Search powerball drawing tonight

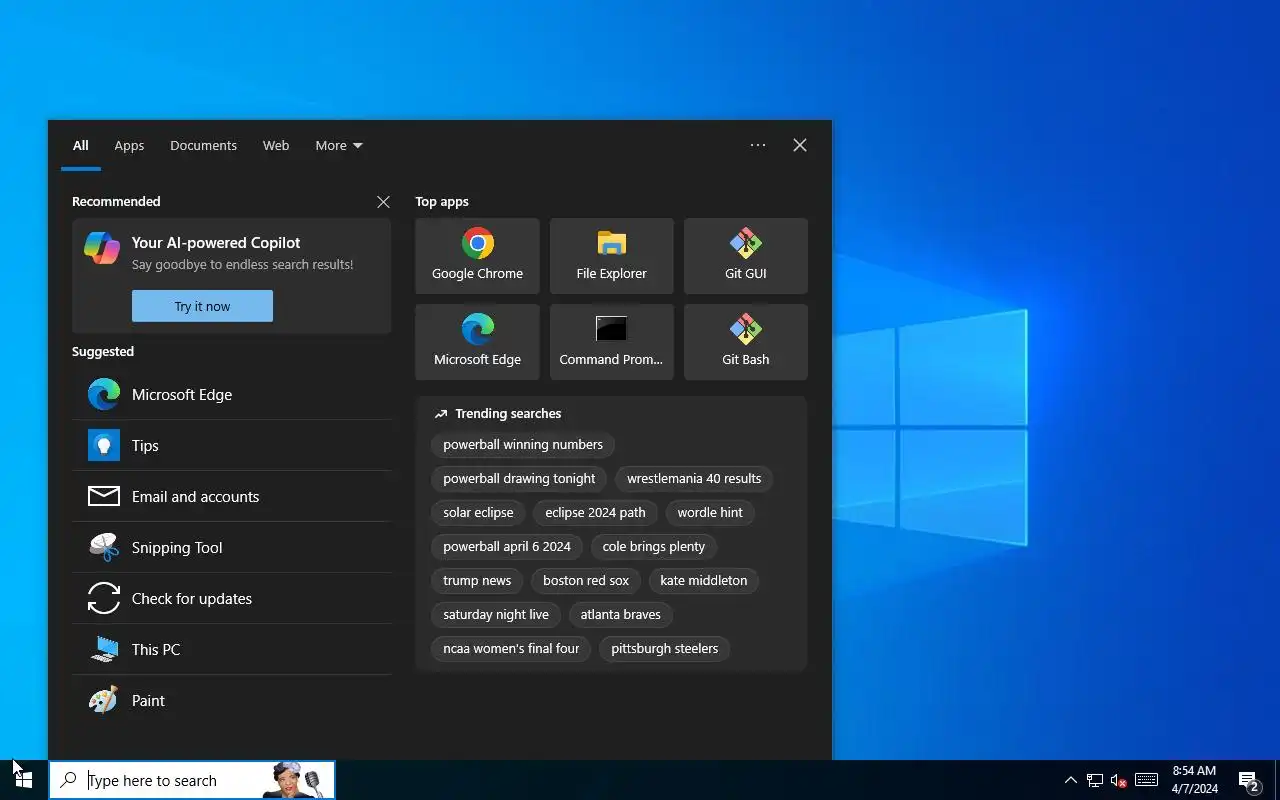coord(519,478)
